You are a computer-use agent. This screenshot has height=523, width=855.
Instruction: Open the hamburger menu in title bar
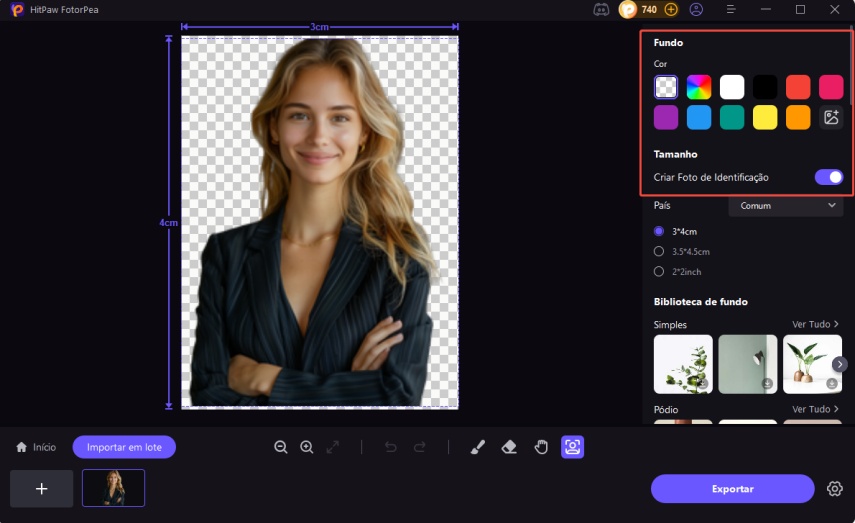pos(731,9)
